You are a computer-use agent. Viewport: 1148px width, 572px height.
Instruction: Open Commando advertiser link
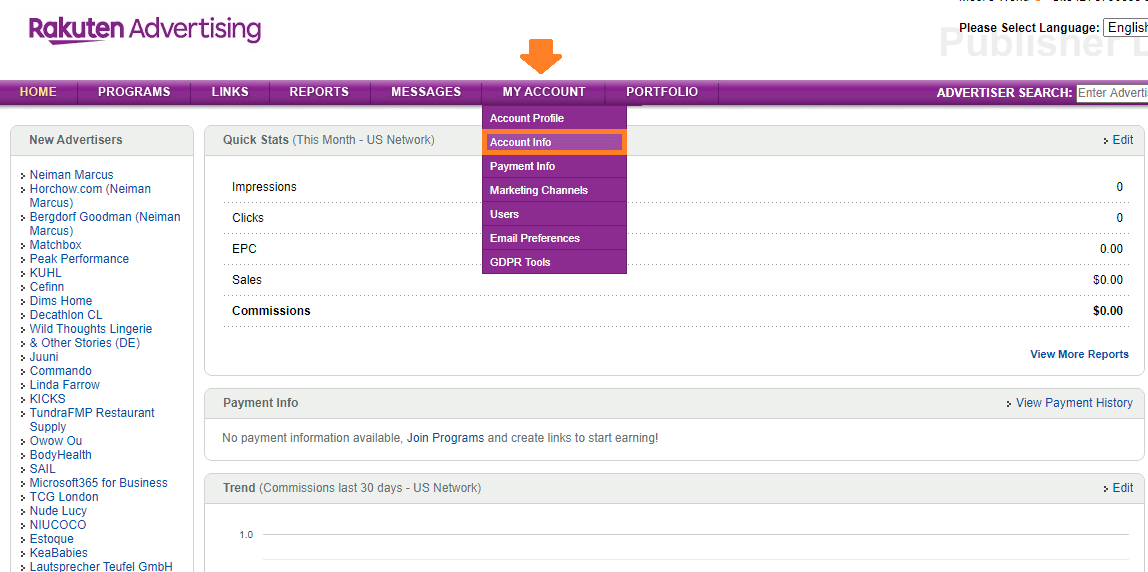point(61,371)
